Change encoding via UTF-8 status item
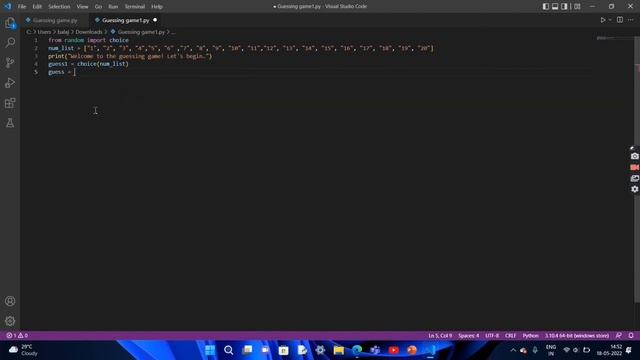 (492, 336)
